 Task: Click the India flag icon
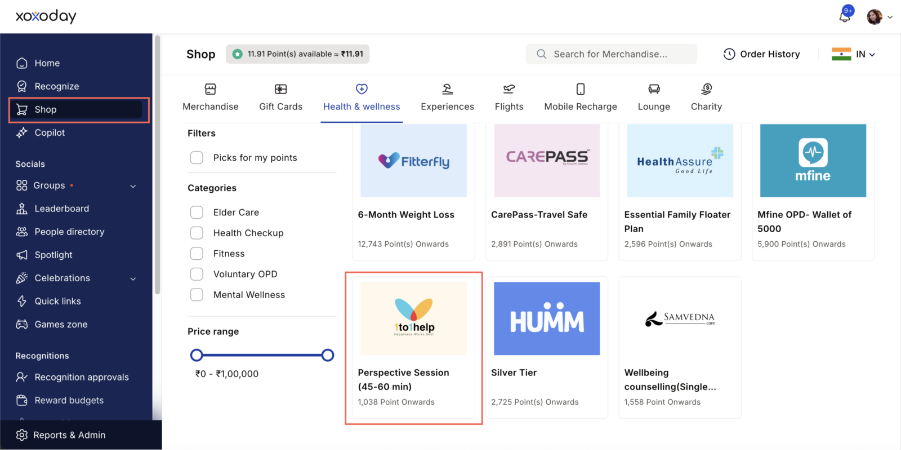pyautogui.click(x=841, y=54)
